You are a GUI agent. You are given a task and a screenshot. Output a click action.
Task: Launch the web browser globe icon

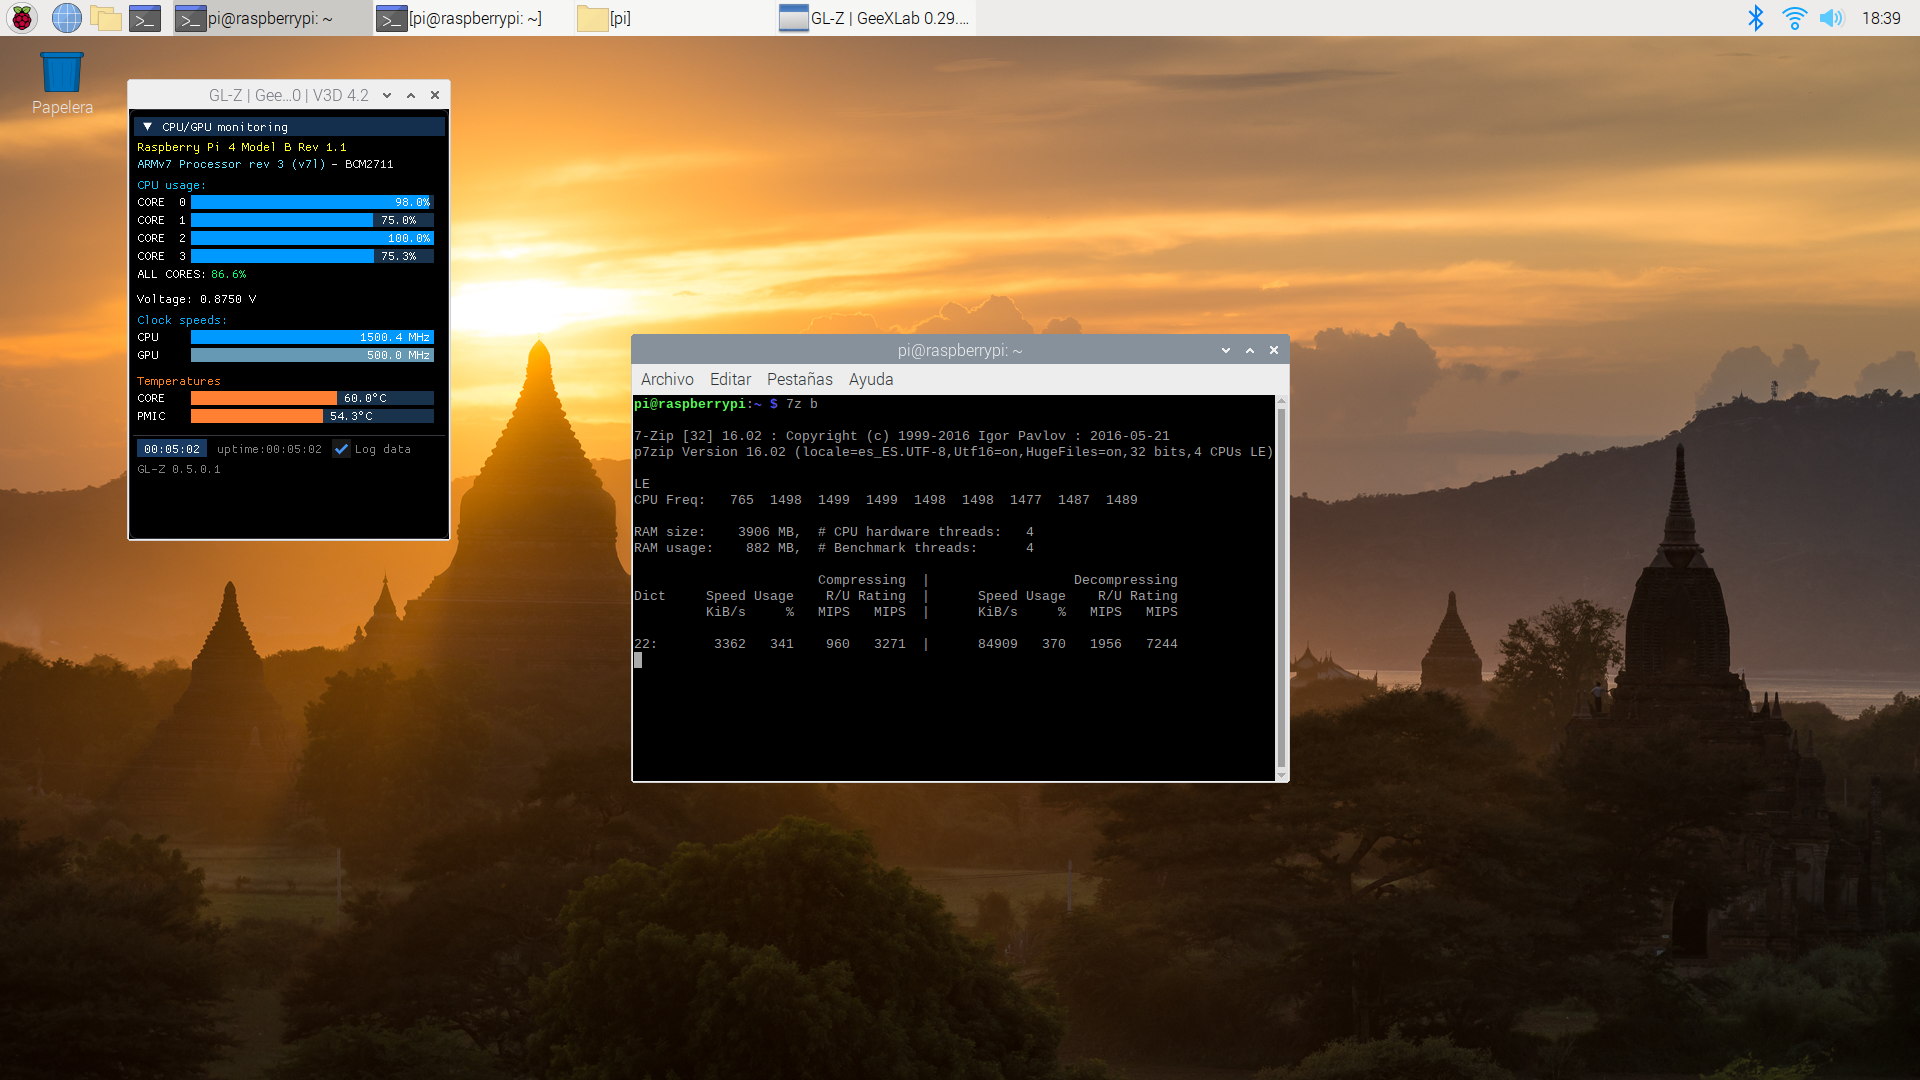[x=66, y=18]
